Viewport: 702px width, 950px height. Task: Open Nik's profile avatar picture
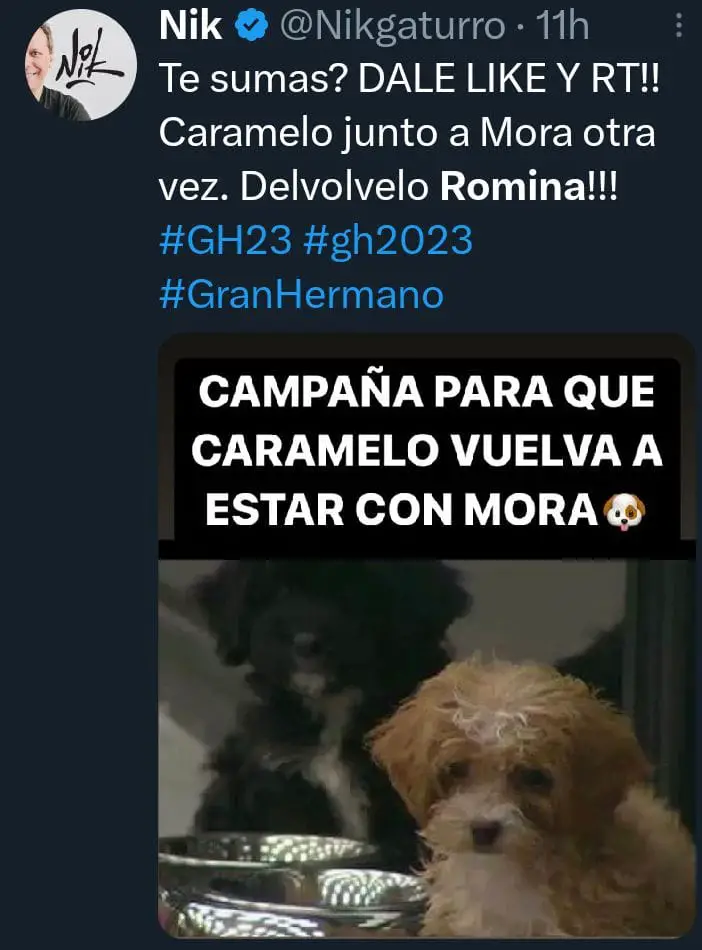[81, 65]
